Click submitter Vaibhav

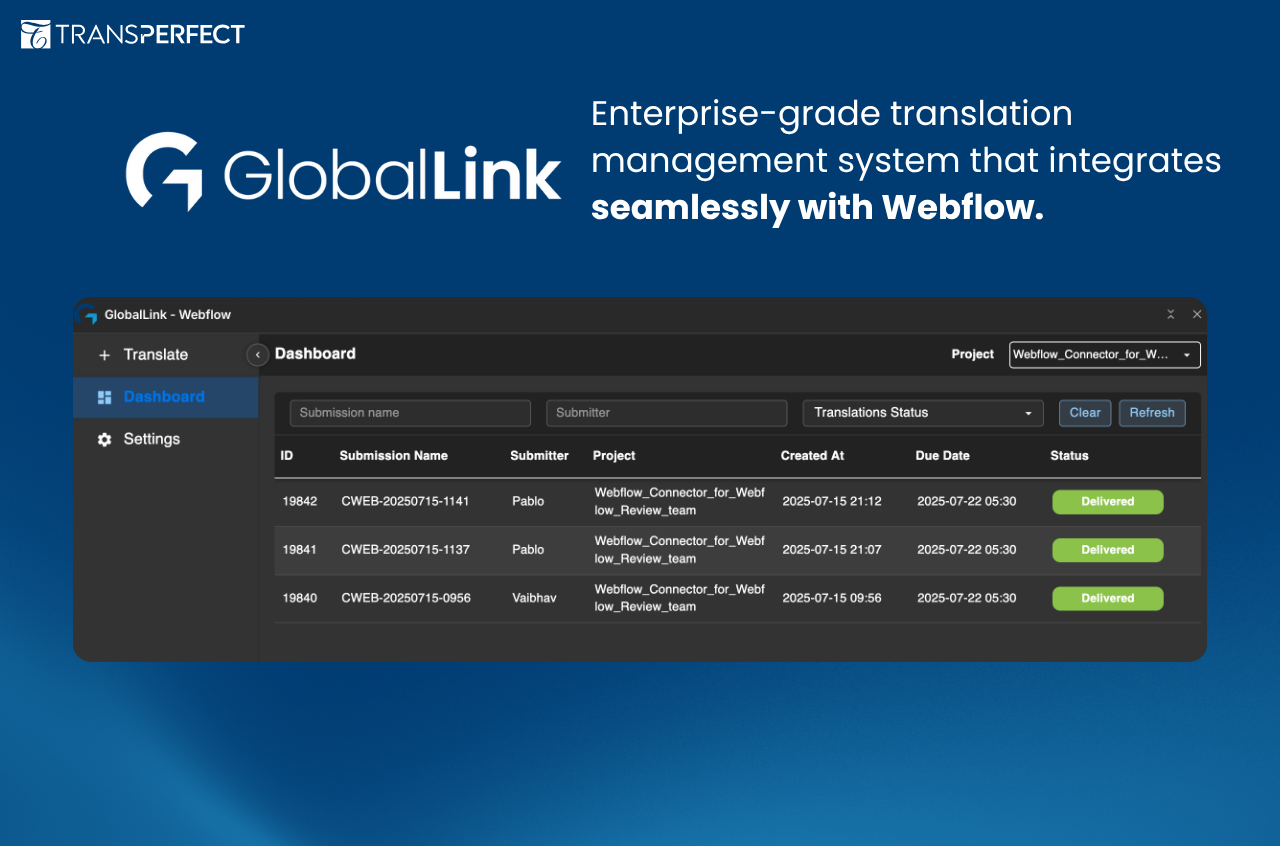[x=535, y=598]
